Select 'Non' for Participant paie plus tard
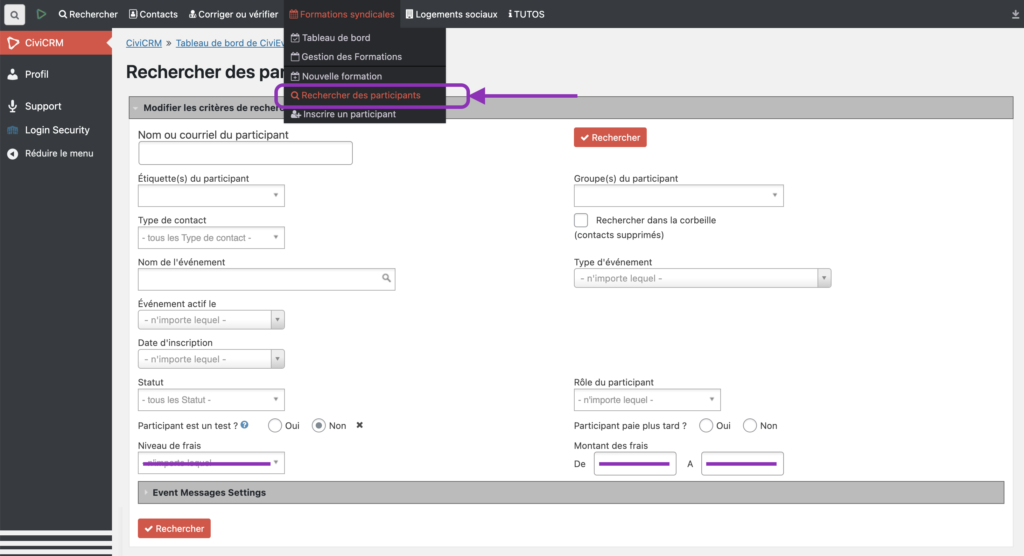The height and width of the screenshot is (556, 1024). pos(750,425)
